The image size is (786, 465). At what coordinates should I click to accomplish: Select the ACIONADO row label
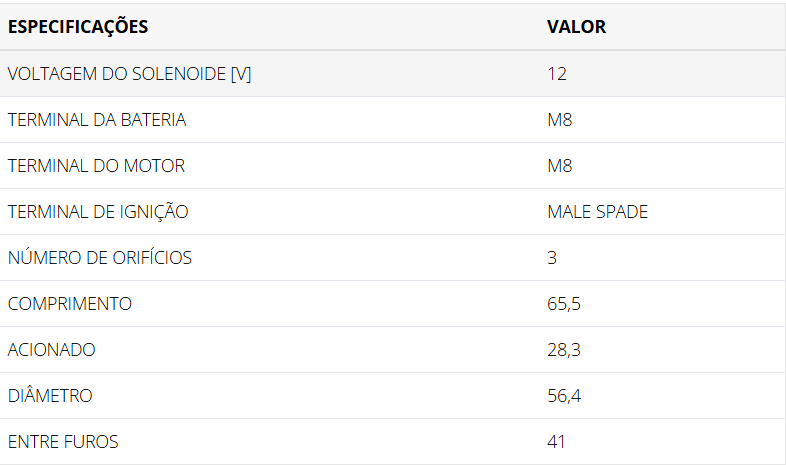[52, 350]
